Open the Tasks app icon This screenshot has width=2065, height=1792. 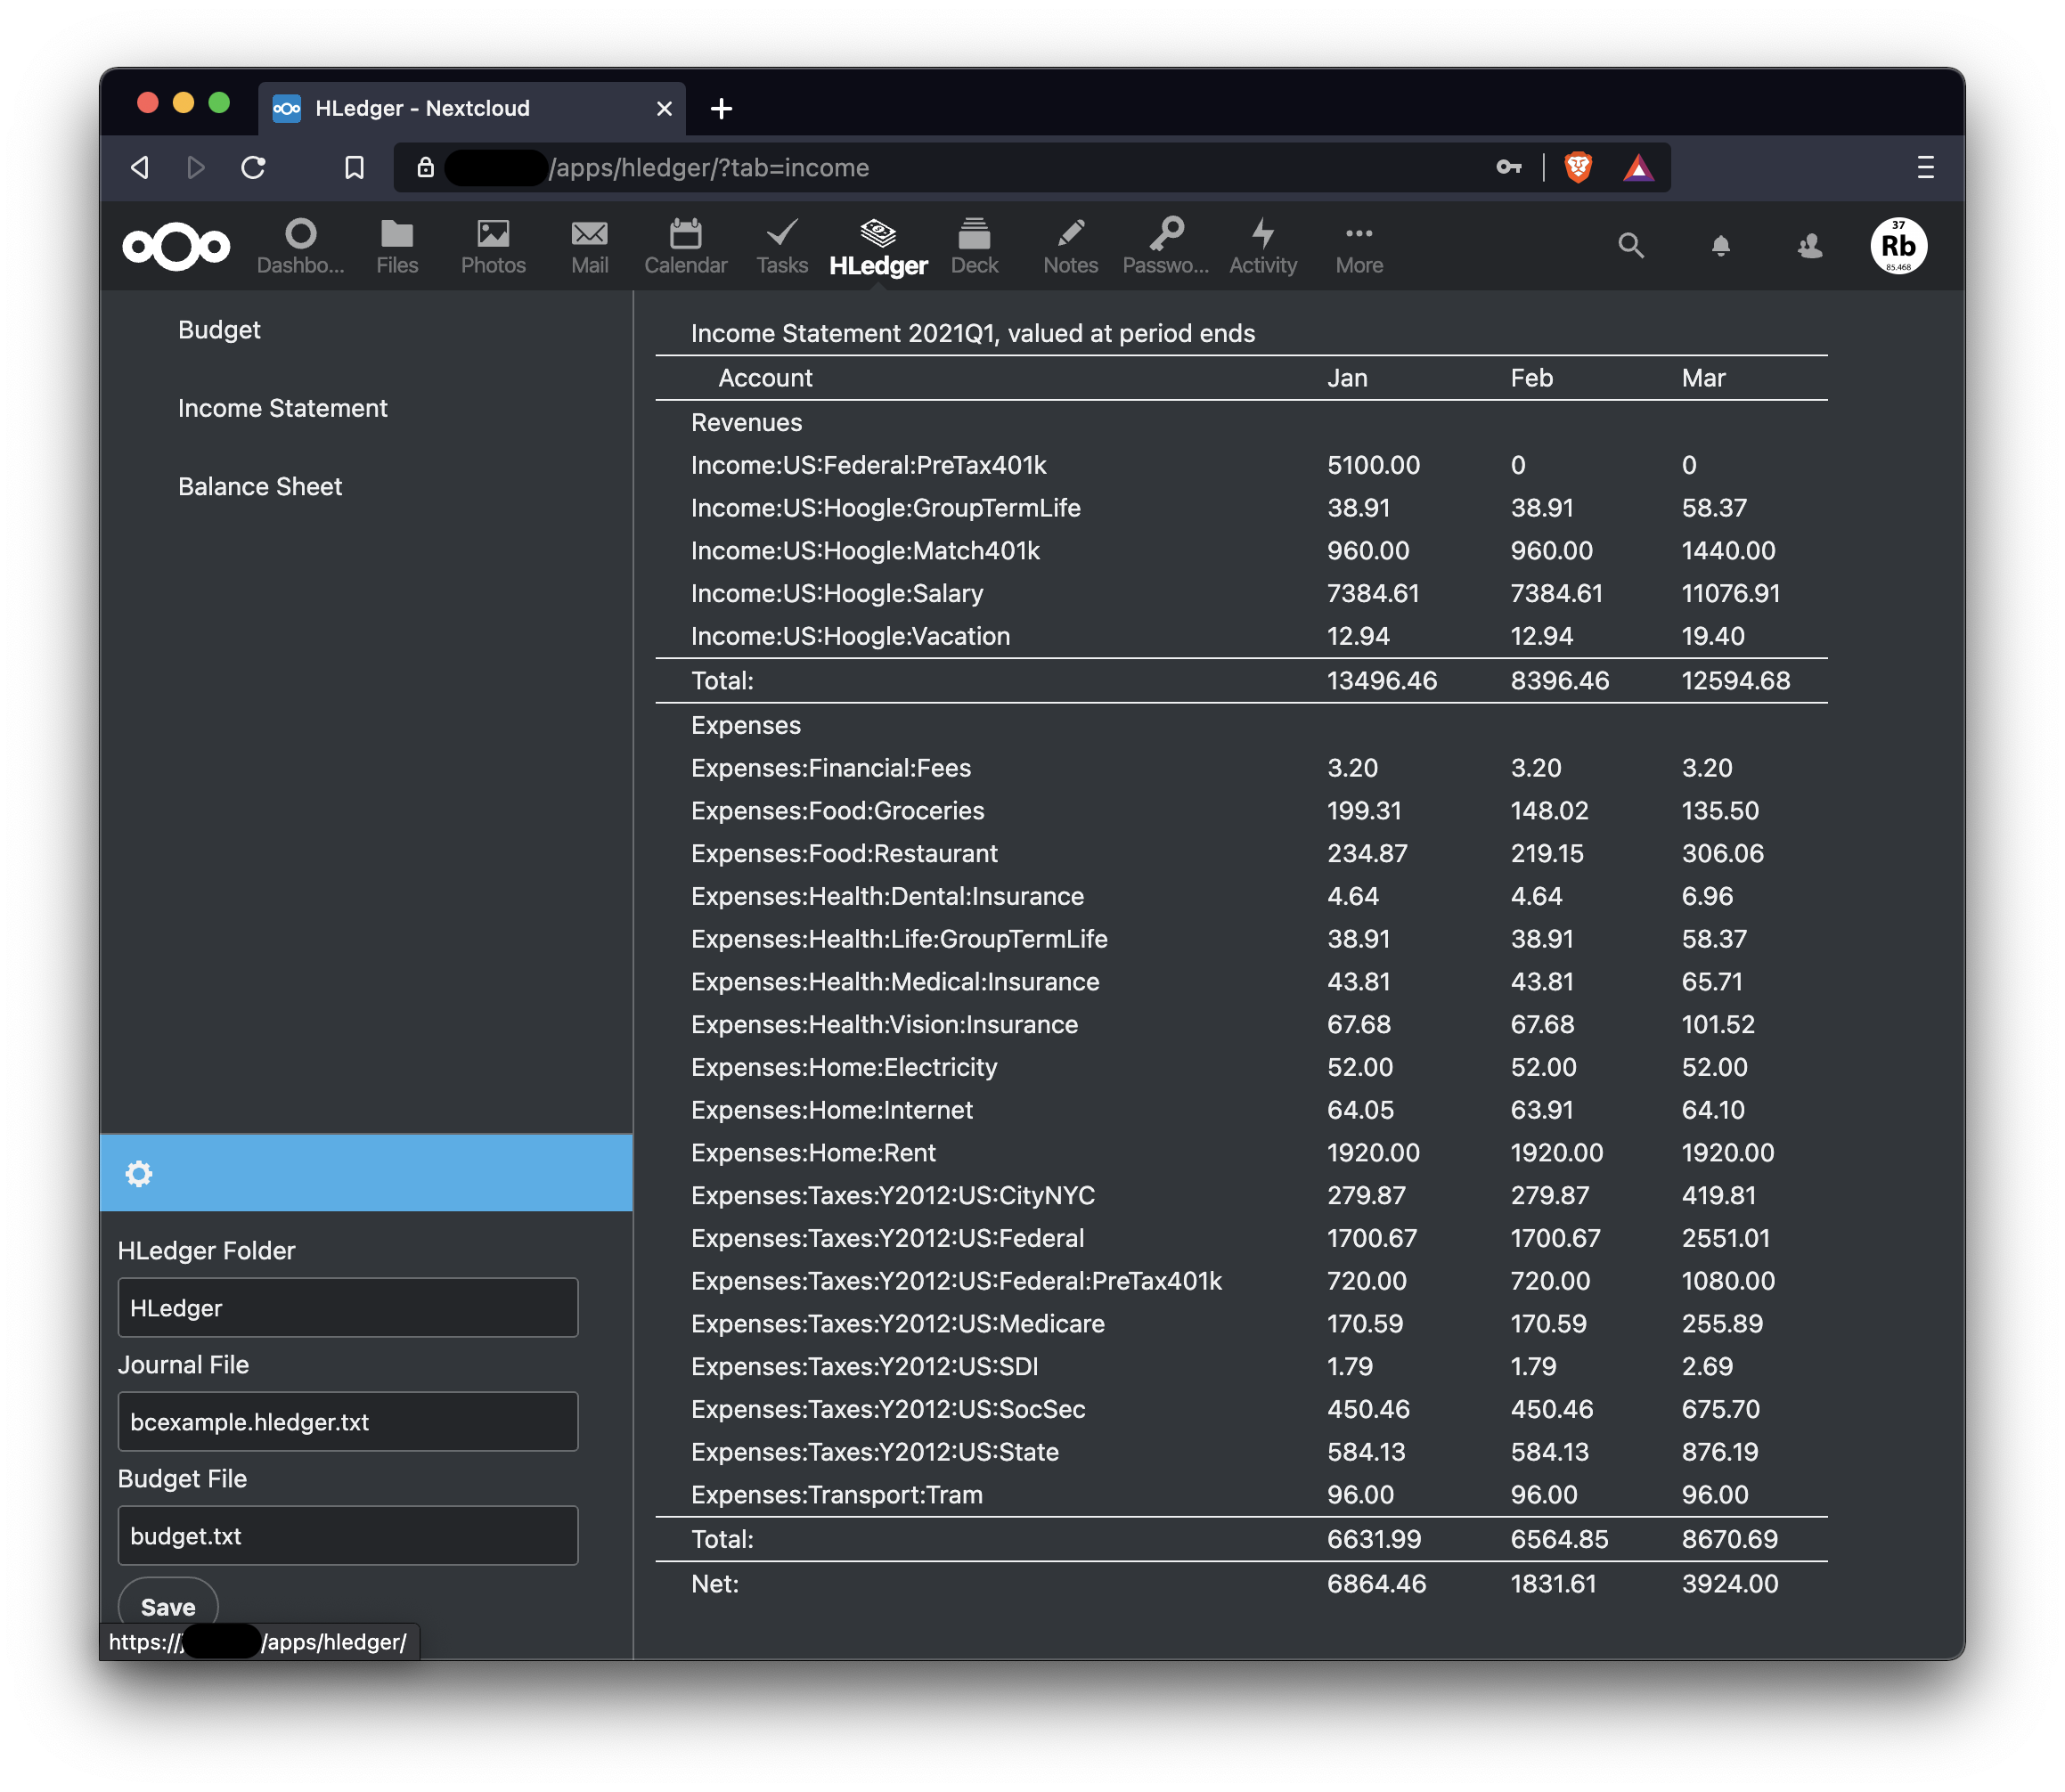781,245
